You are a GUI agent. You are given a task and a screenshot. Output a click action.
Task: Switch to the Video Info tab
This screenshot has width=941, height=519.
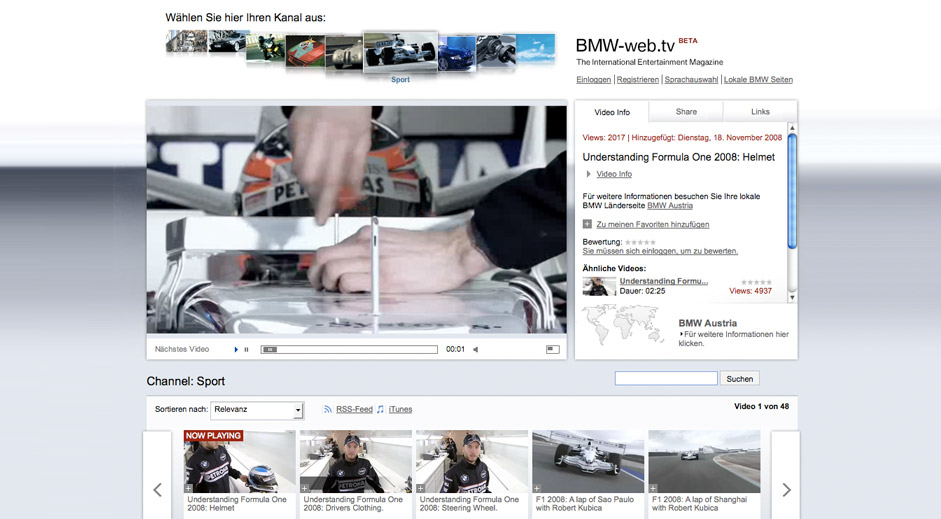[x=612, y=112]
